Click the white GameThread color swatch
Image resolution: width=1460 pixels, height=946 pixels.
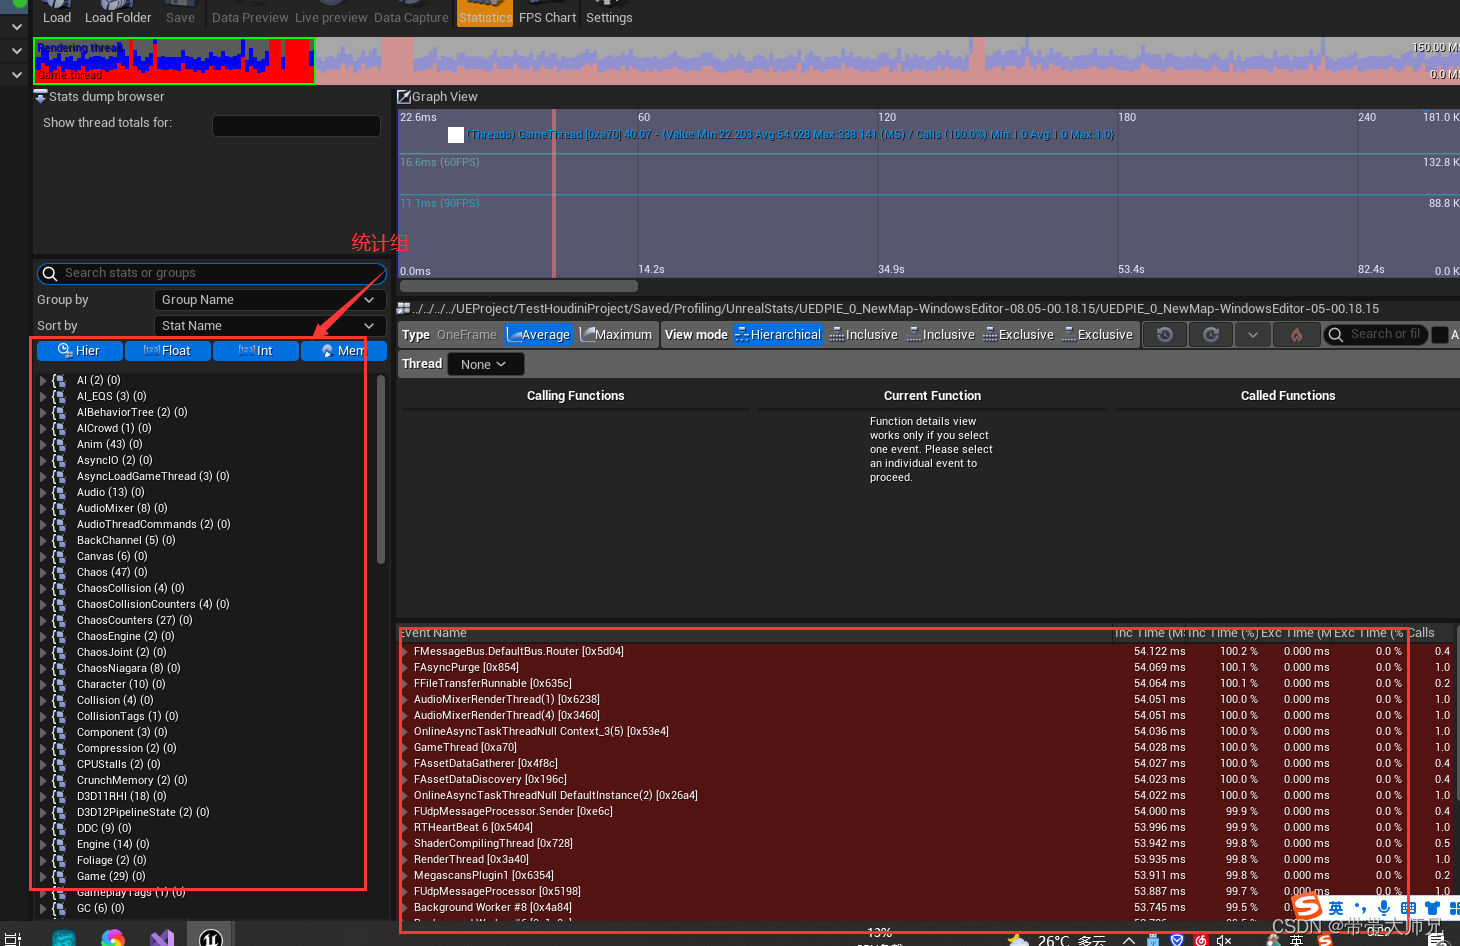coord(456,135)
